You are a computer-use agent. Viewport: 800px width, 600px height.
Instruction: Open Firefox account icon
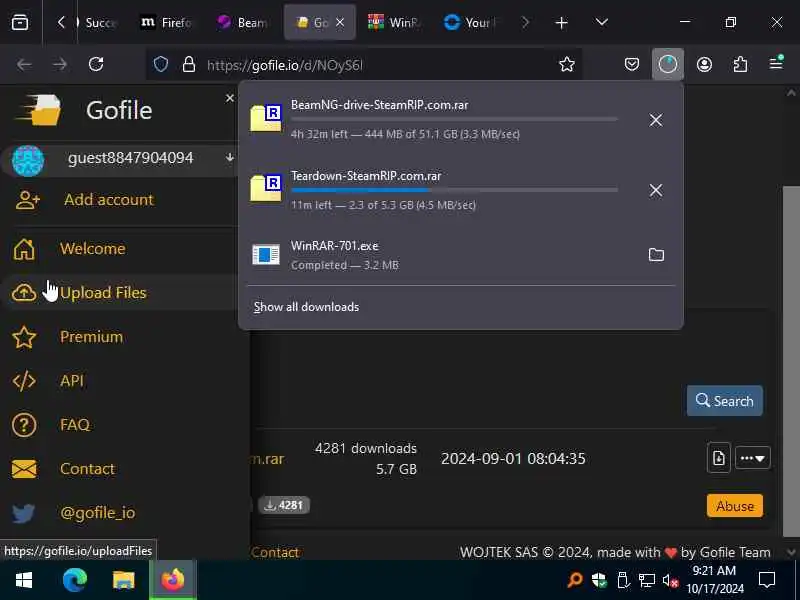[x=704, y=64]
